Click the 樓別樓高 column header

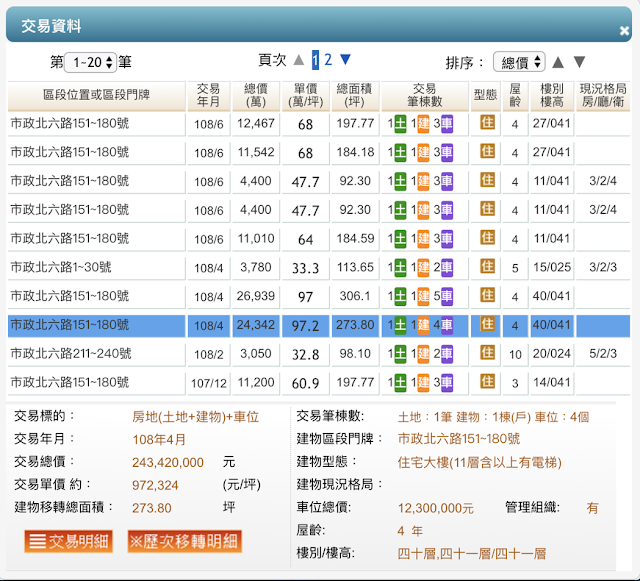(552, 96)
